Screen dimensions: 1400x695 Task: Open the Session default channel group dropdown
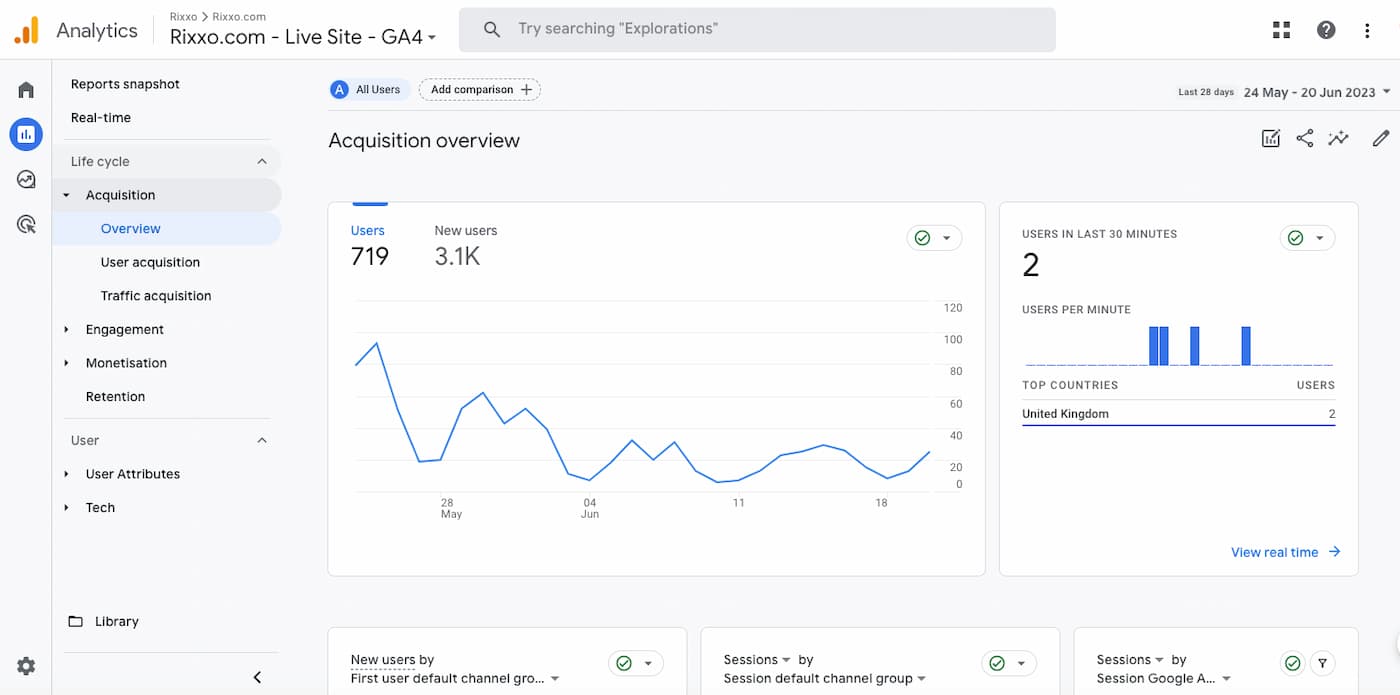[x=824, y=678]
